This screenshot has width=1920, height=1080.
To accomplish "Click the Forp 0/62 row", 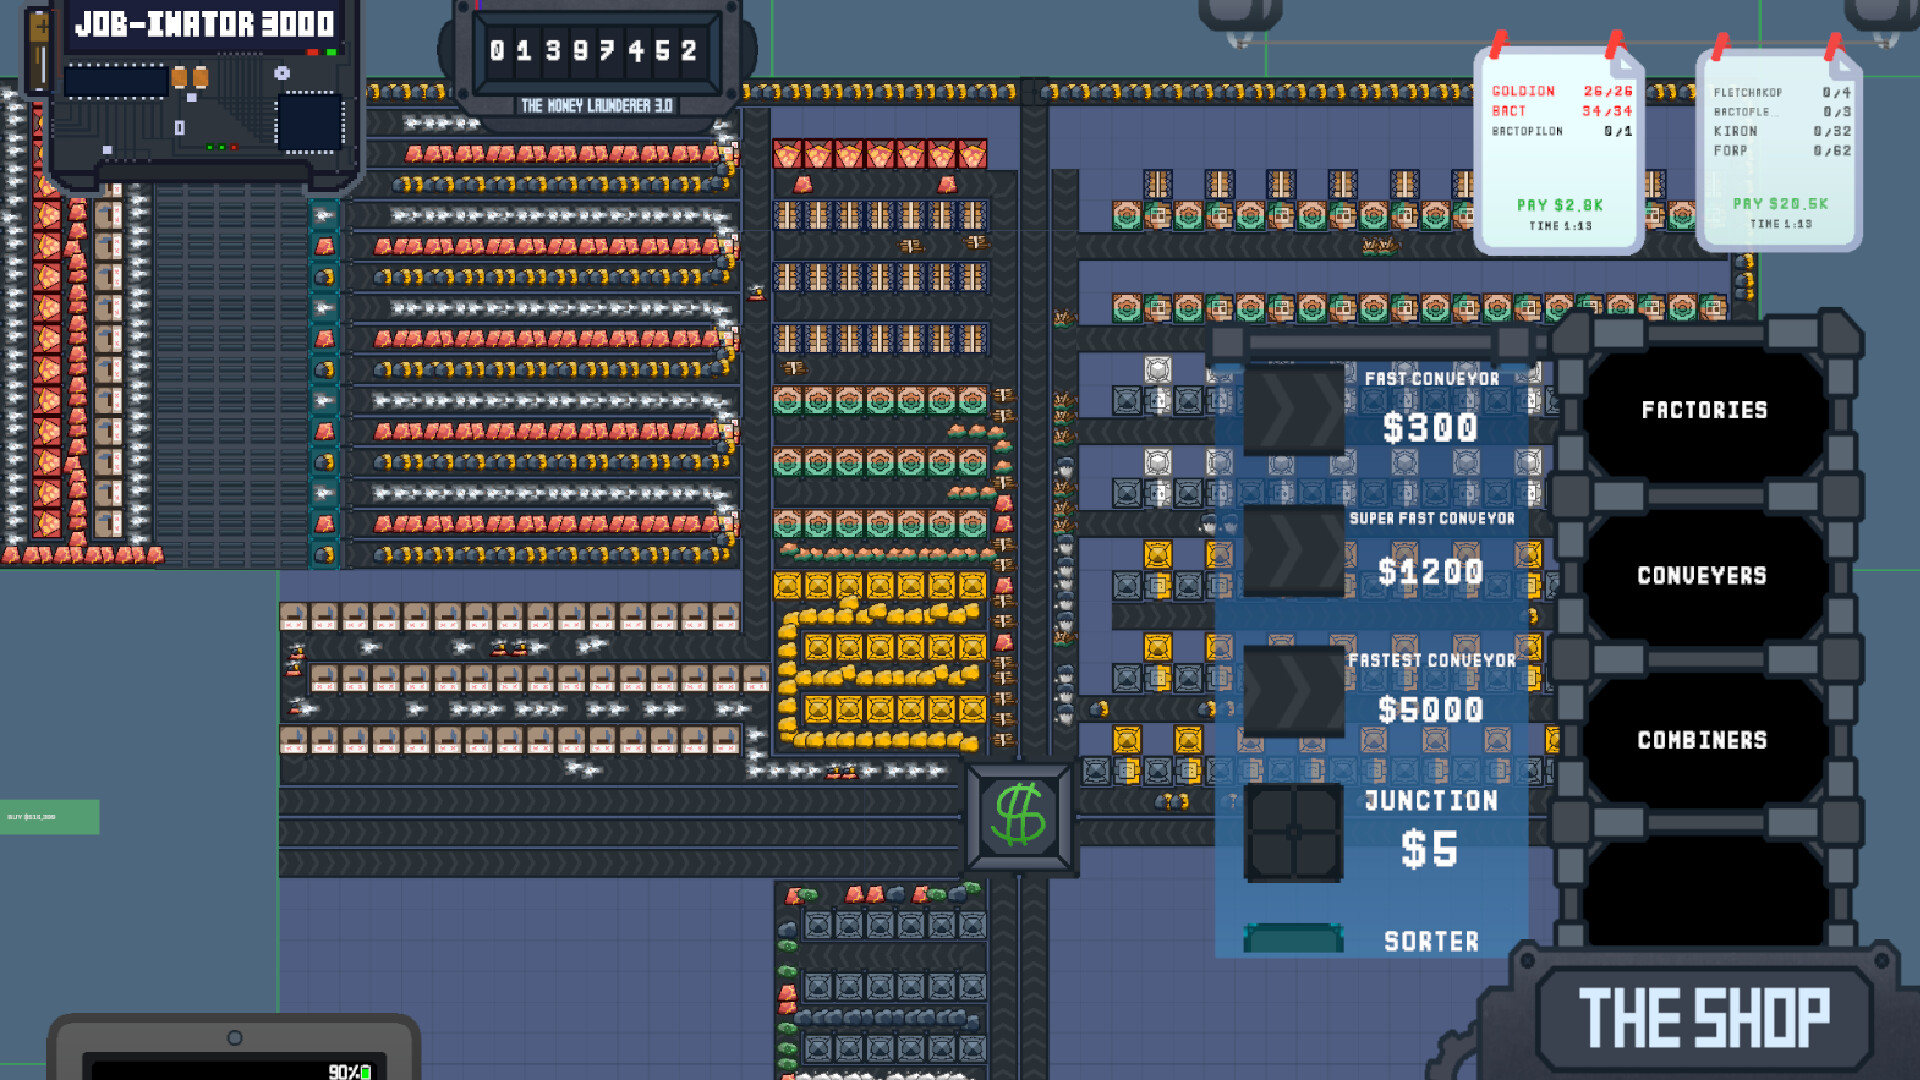I will (x=1782, y=151).
